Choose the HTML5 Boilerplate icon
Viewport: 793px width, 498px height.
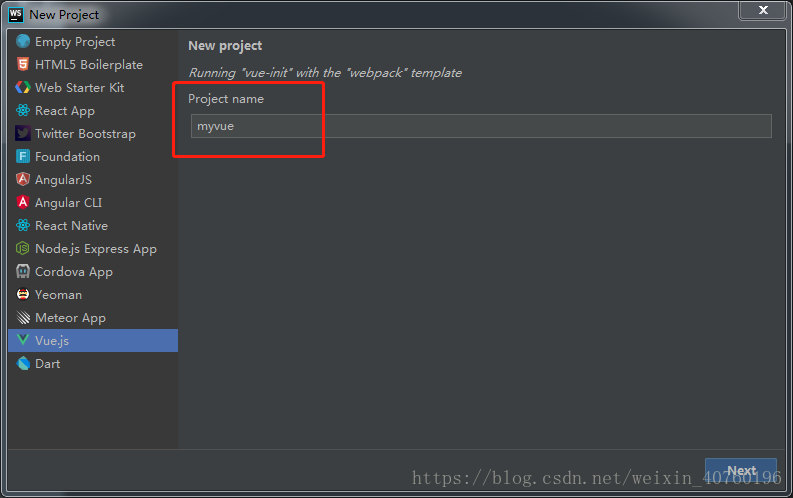tap(23, 64)
